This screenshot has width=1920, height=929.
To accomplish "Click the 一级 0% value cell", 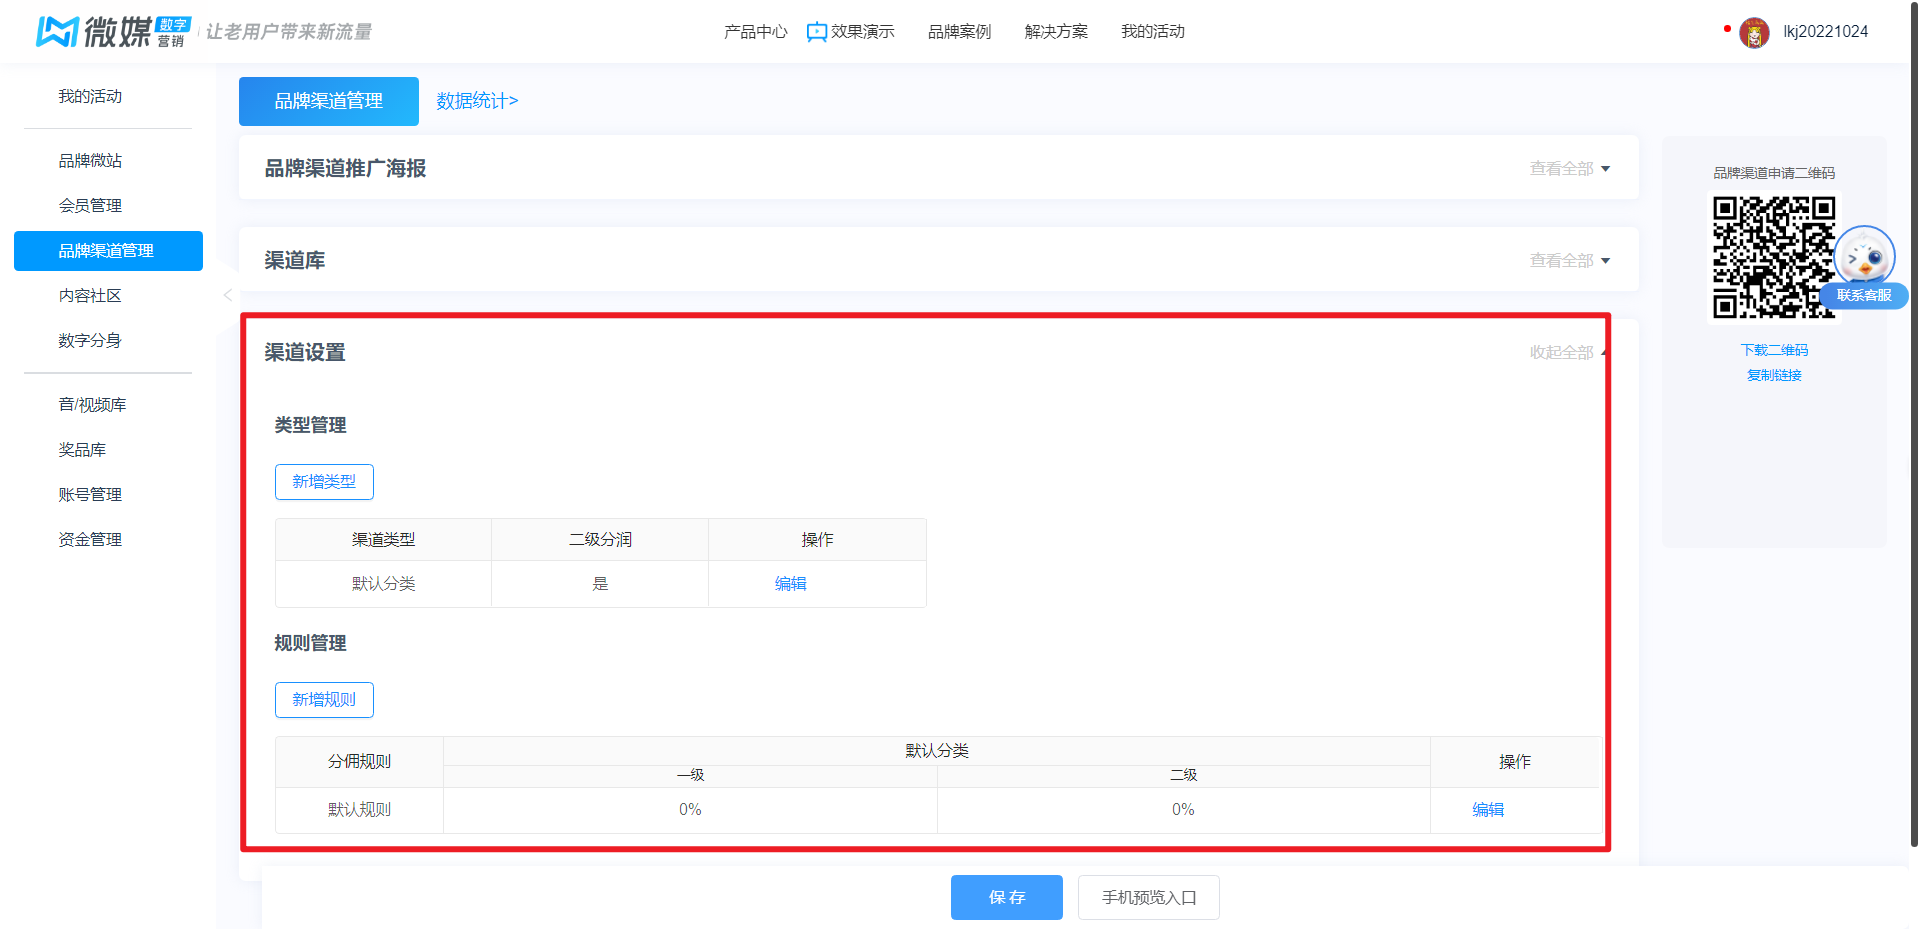I will point(690,810).
